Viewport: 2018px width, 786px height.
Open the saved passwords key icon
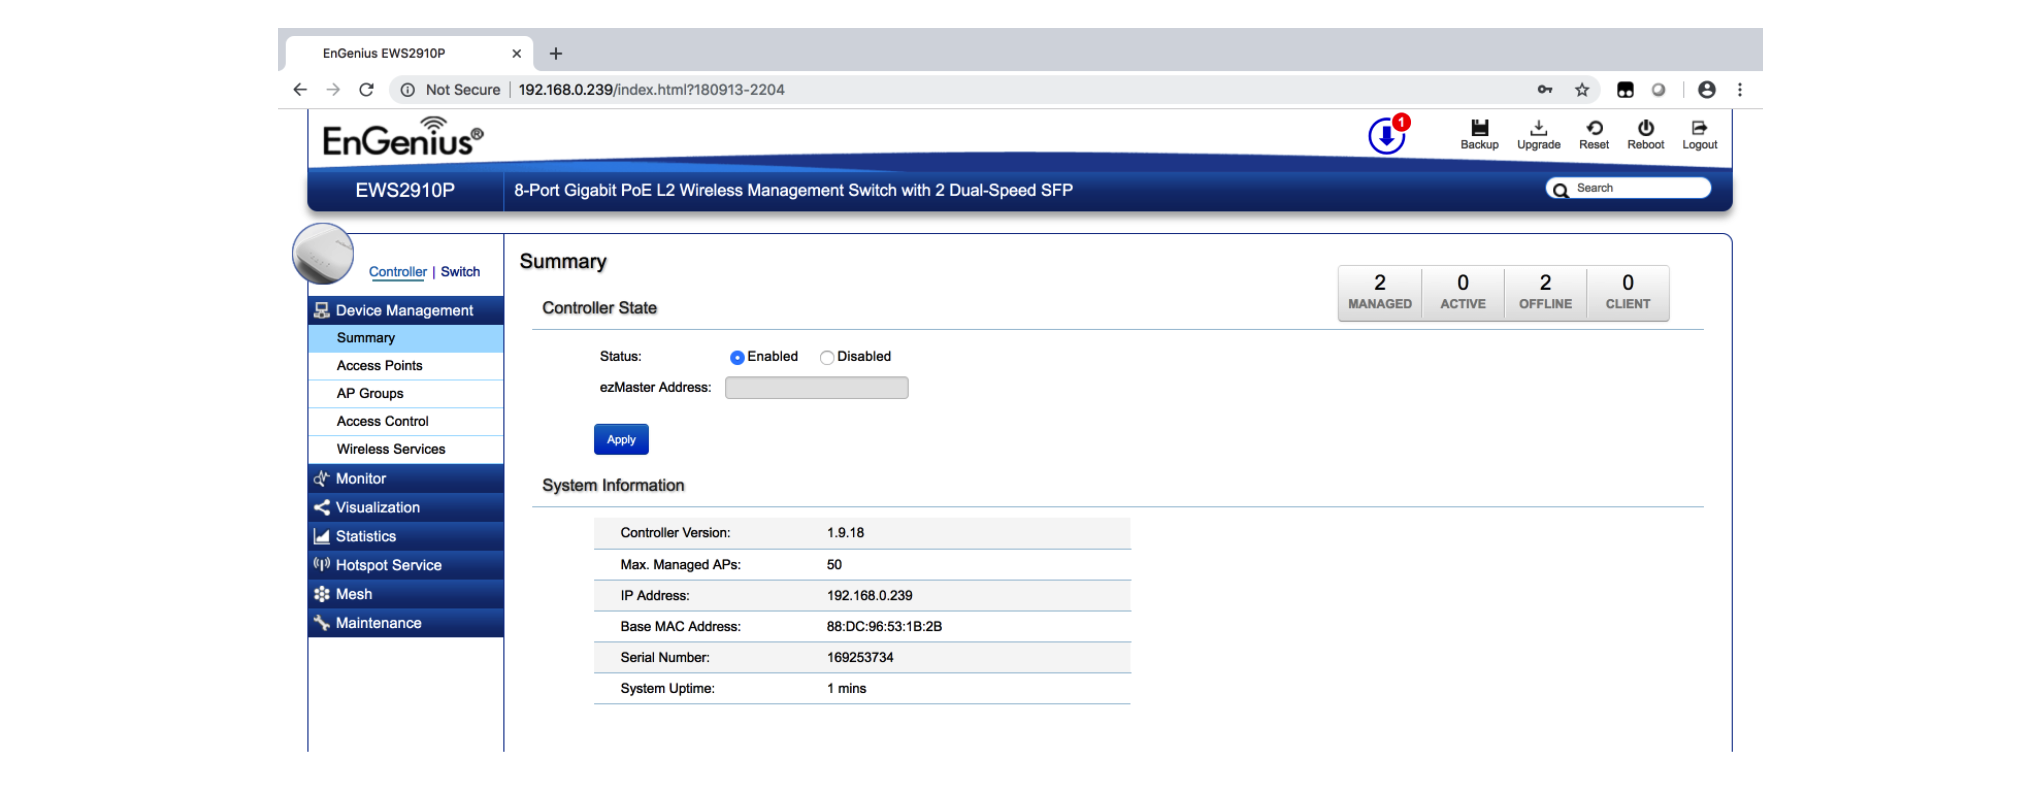click(x=1545, y=90)
